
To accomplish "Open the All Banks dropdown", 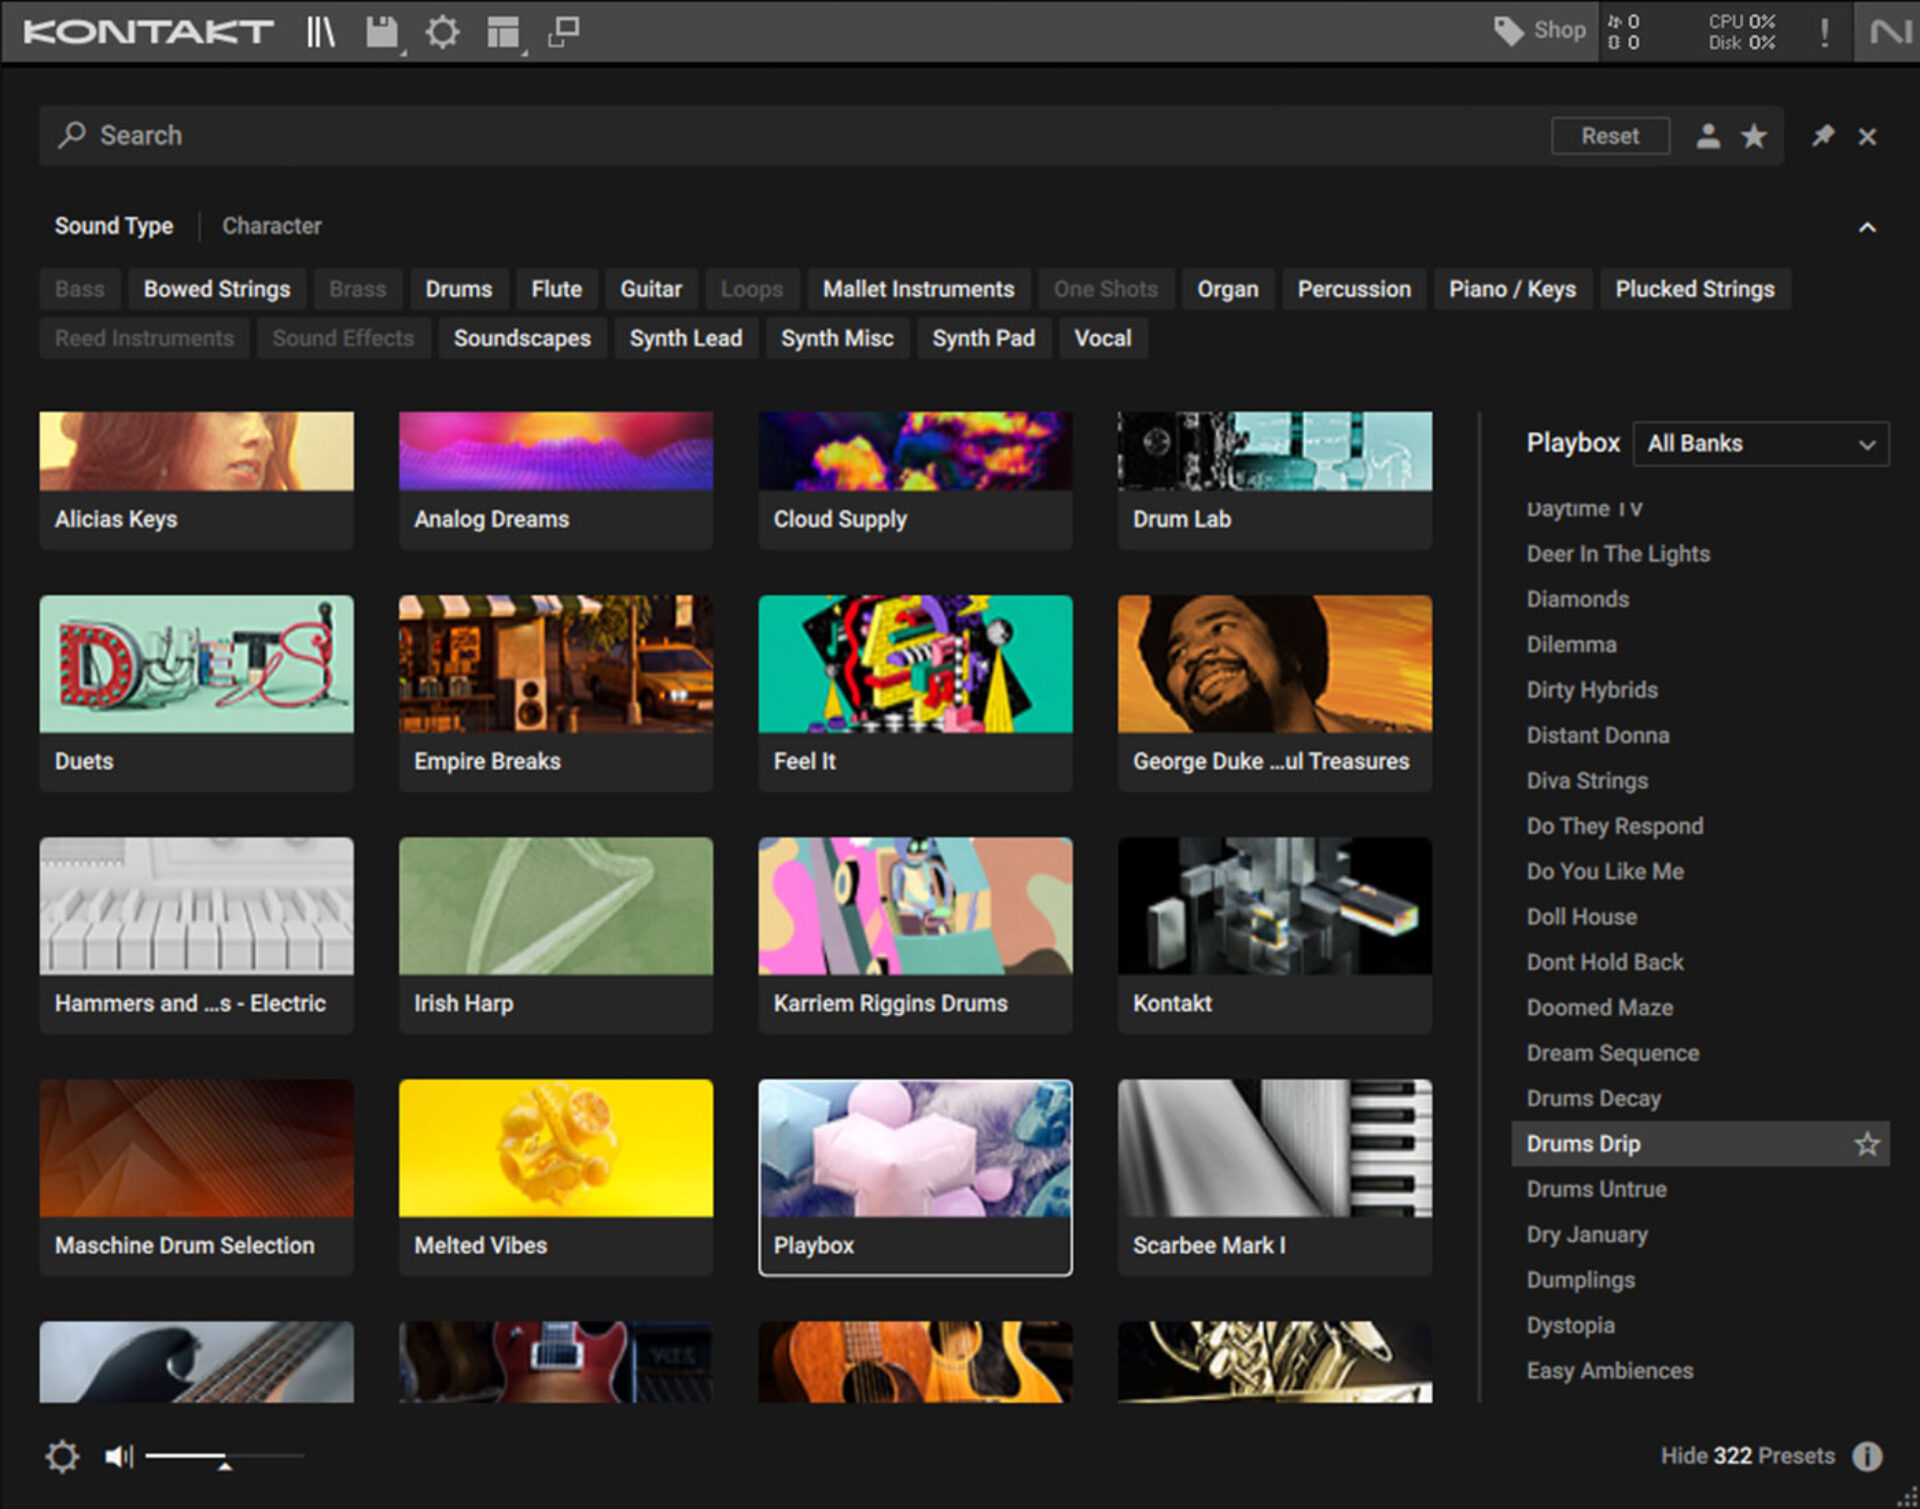I will [1760, 444].
